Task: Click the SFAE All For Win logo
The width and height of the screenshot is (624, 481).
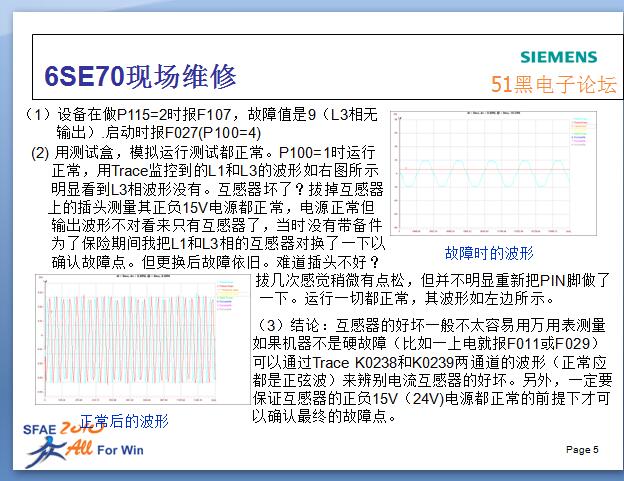Action: click(84, 445)
